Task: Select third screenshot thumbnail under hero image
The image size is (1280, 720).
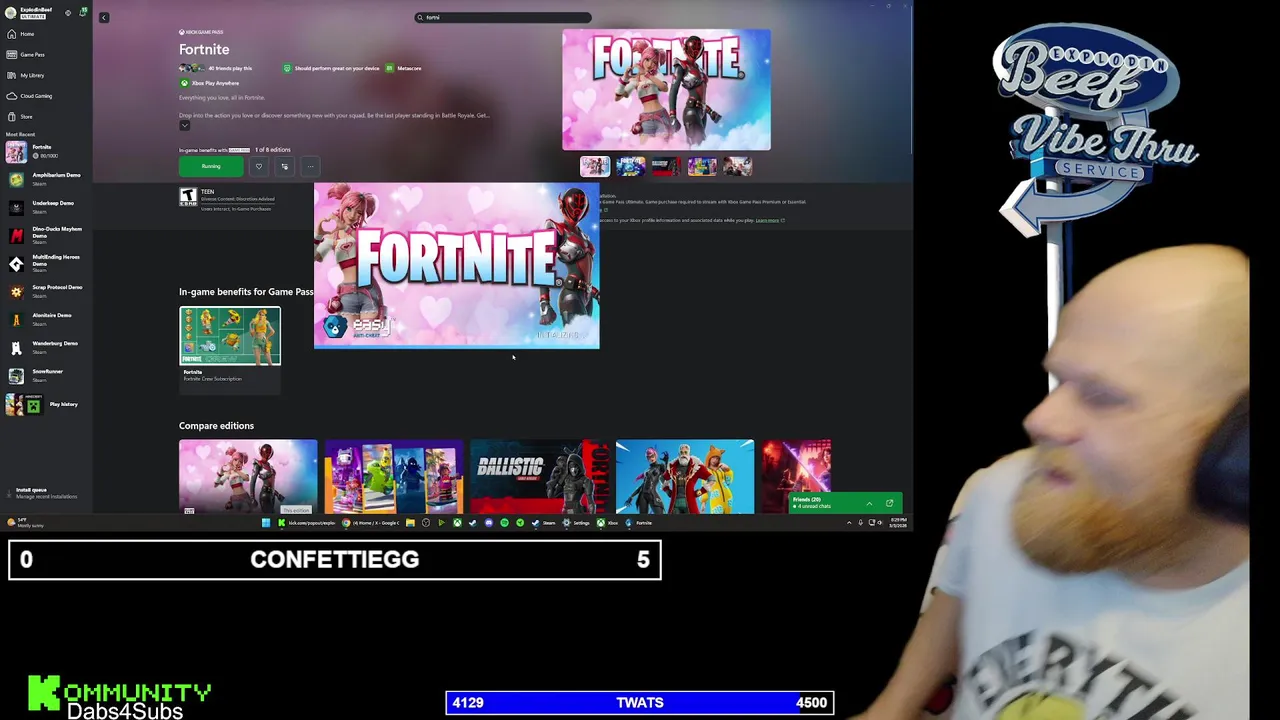Action: [666, 166]
